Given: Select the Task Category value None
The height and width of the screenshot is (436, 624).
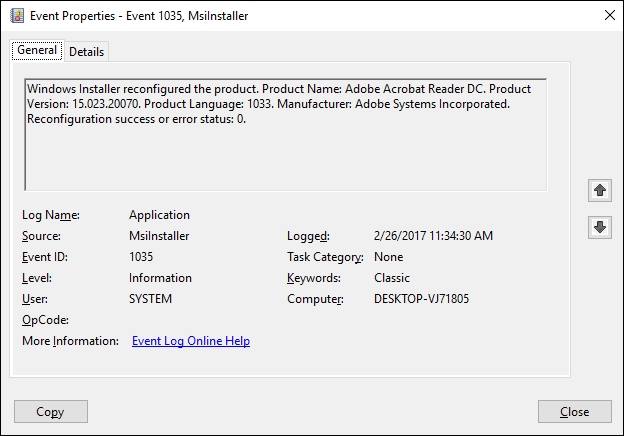Looking at the screenshot, I should tap(388, 257).
